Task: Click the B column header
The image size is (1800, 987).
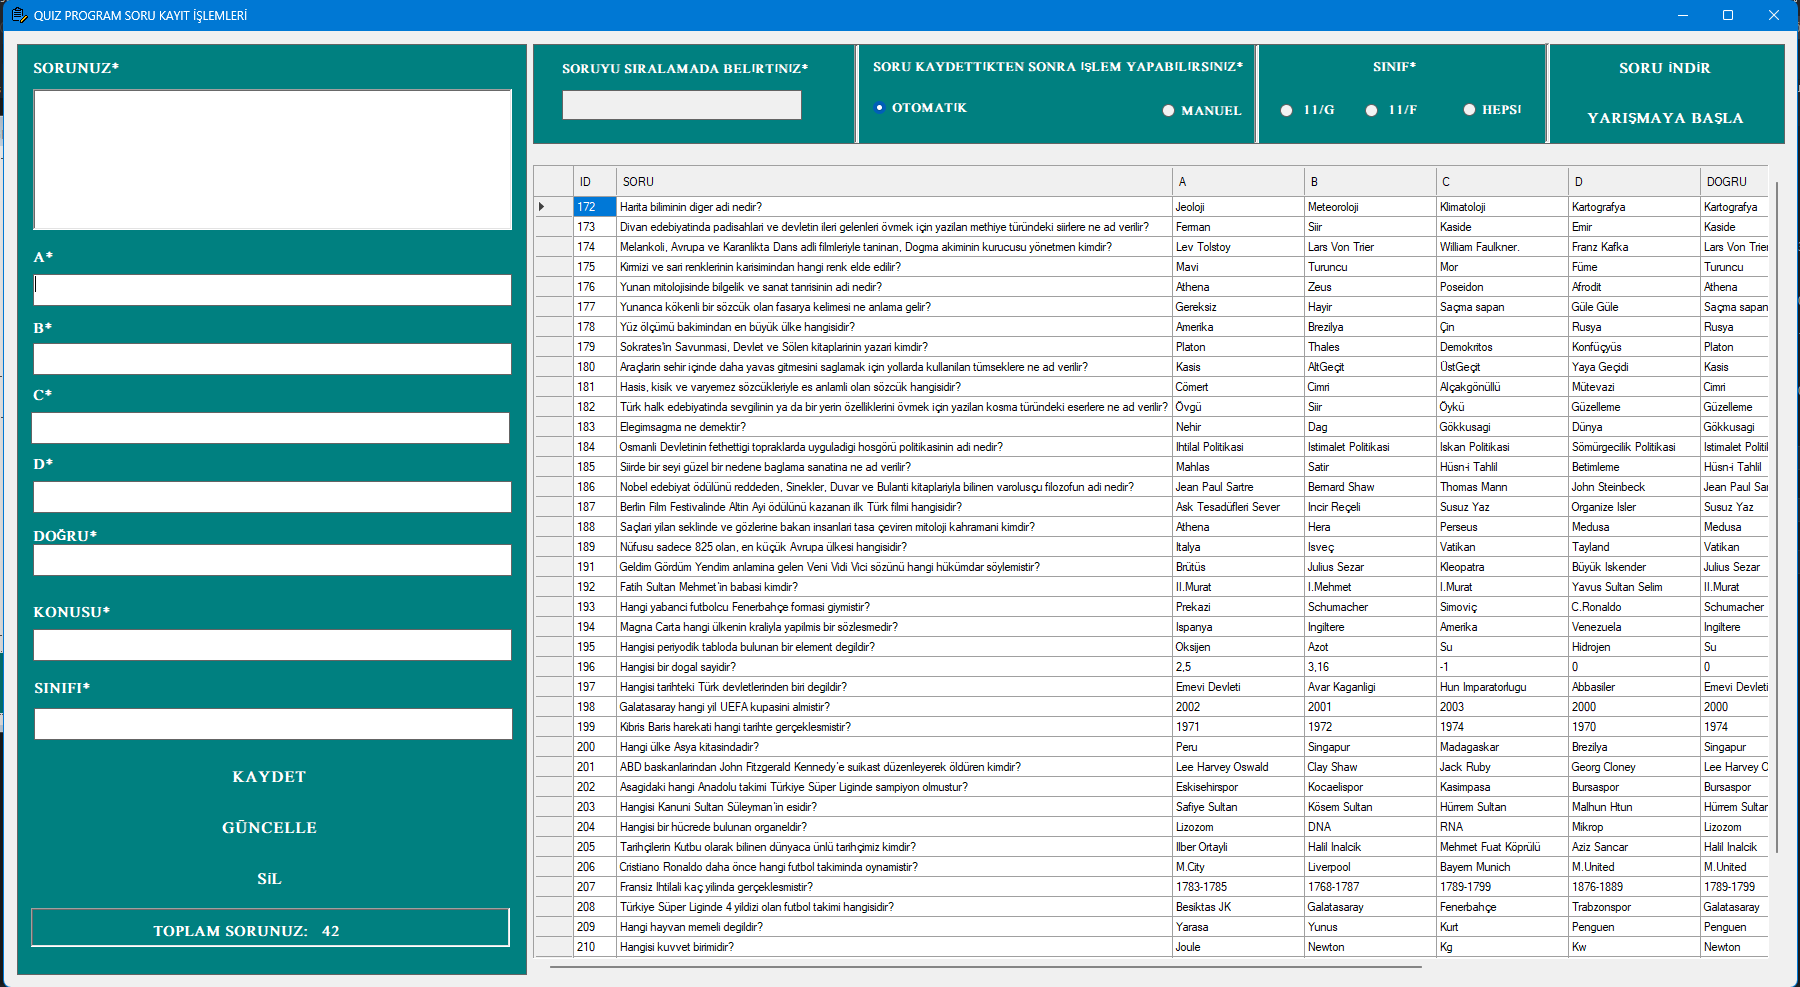Action: pos(1370,182)
